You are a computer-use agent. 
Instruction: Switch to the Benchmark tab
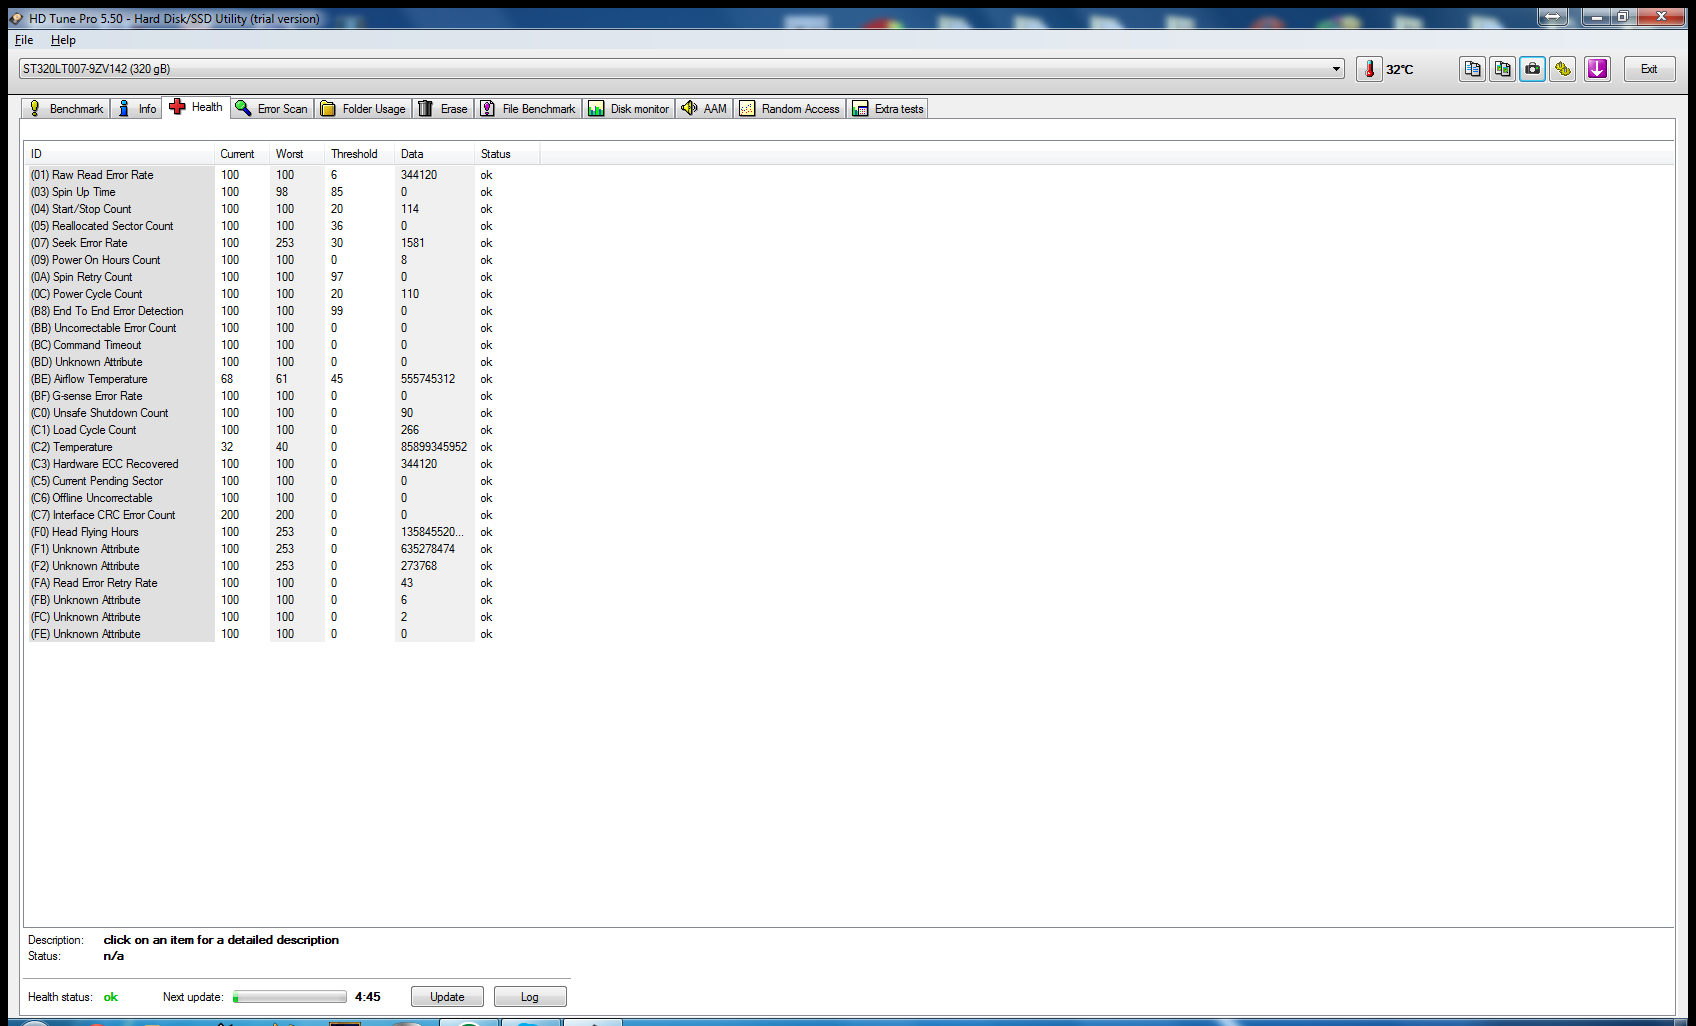click(x=66, y=109)
